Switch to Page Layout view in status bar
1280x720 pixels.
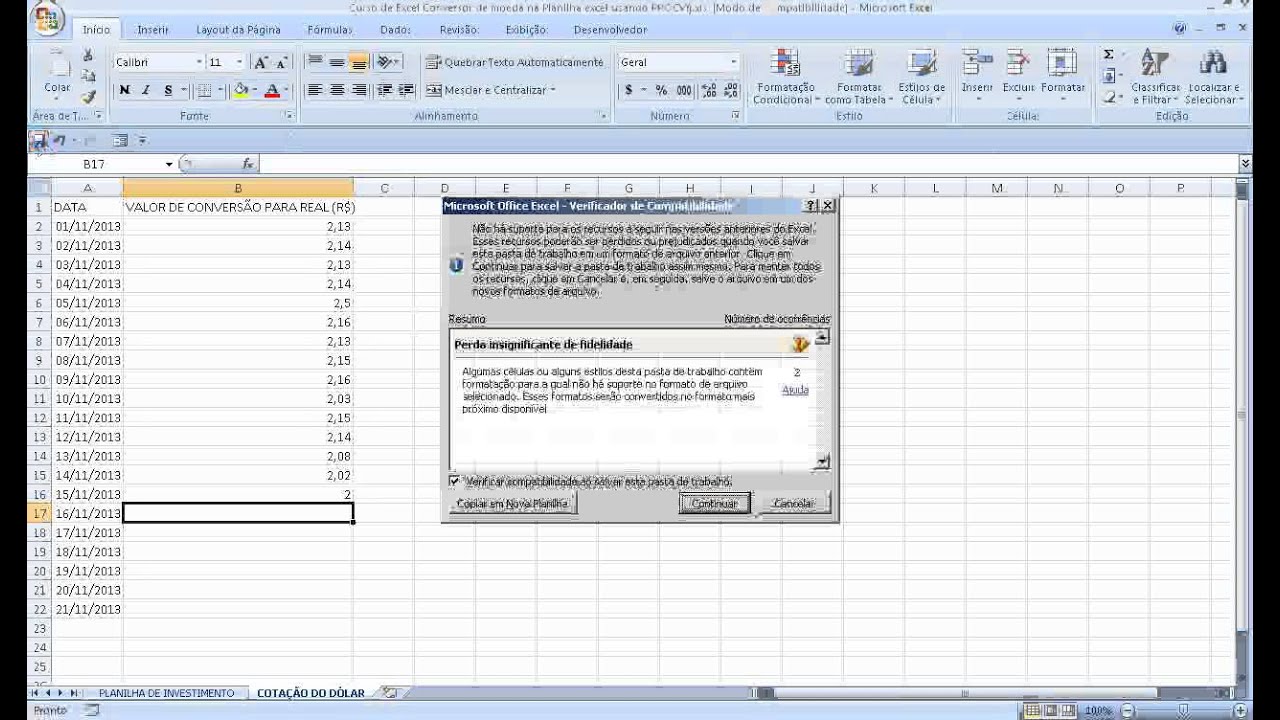coord(1051,711)
